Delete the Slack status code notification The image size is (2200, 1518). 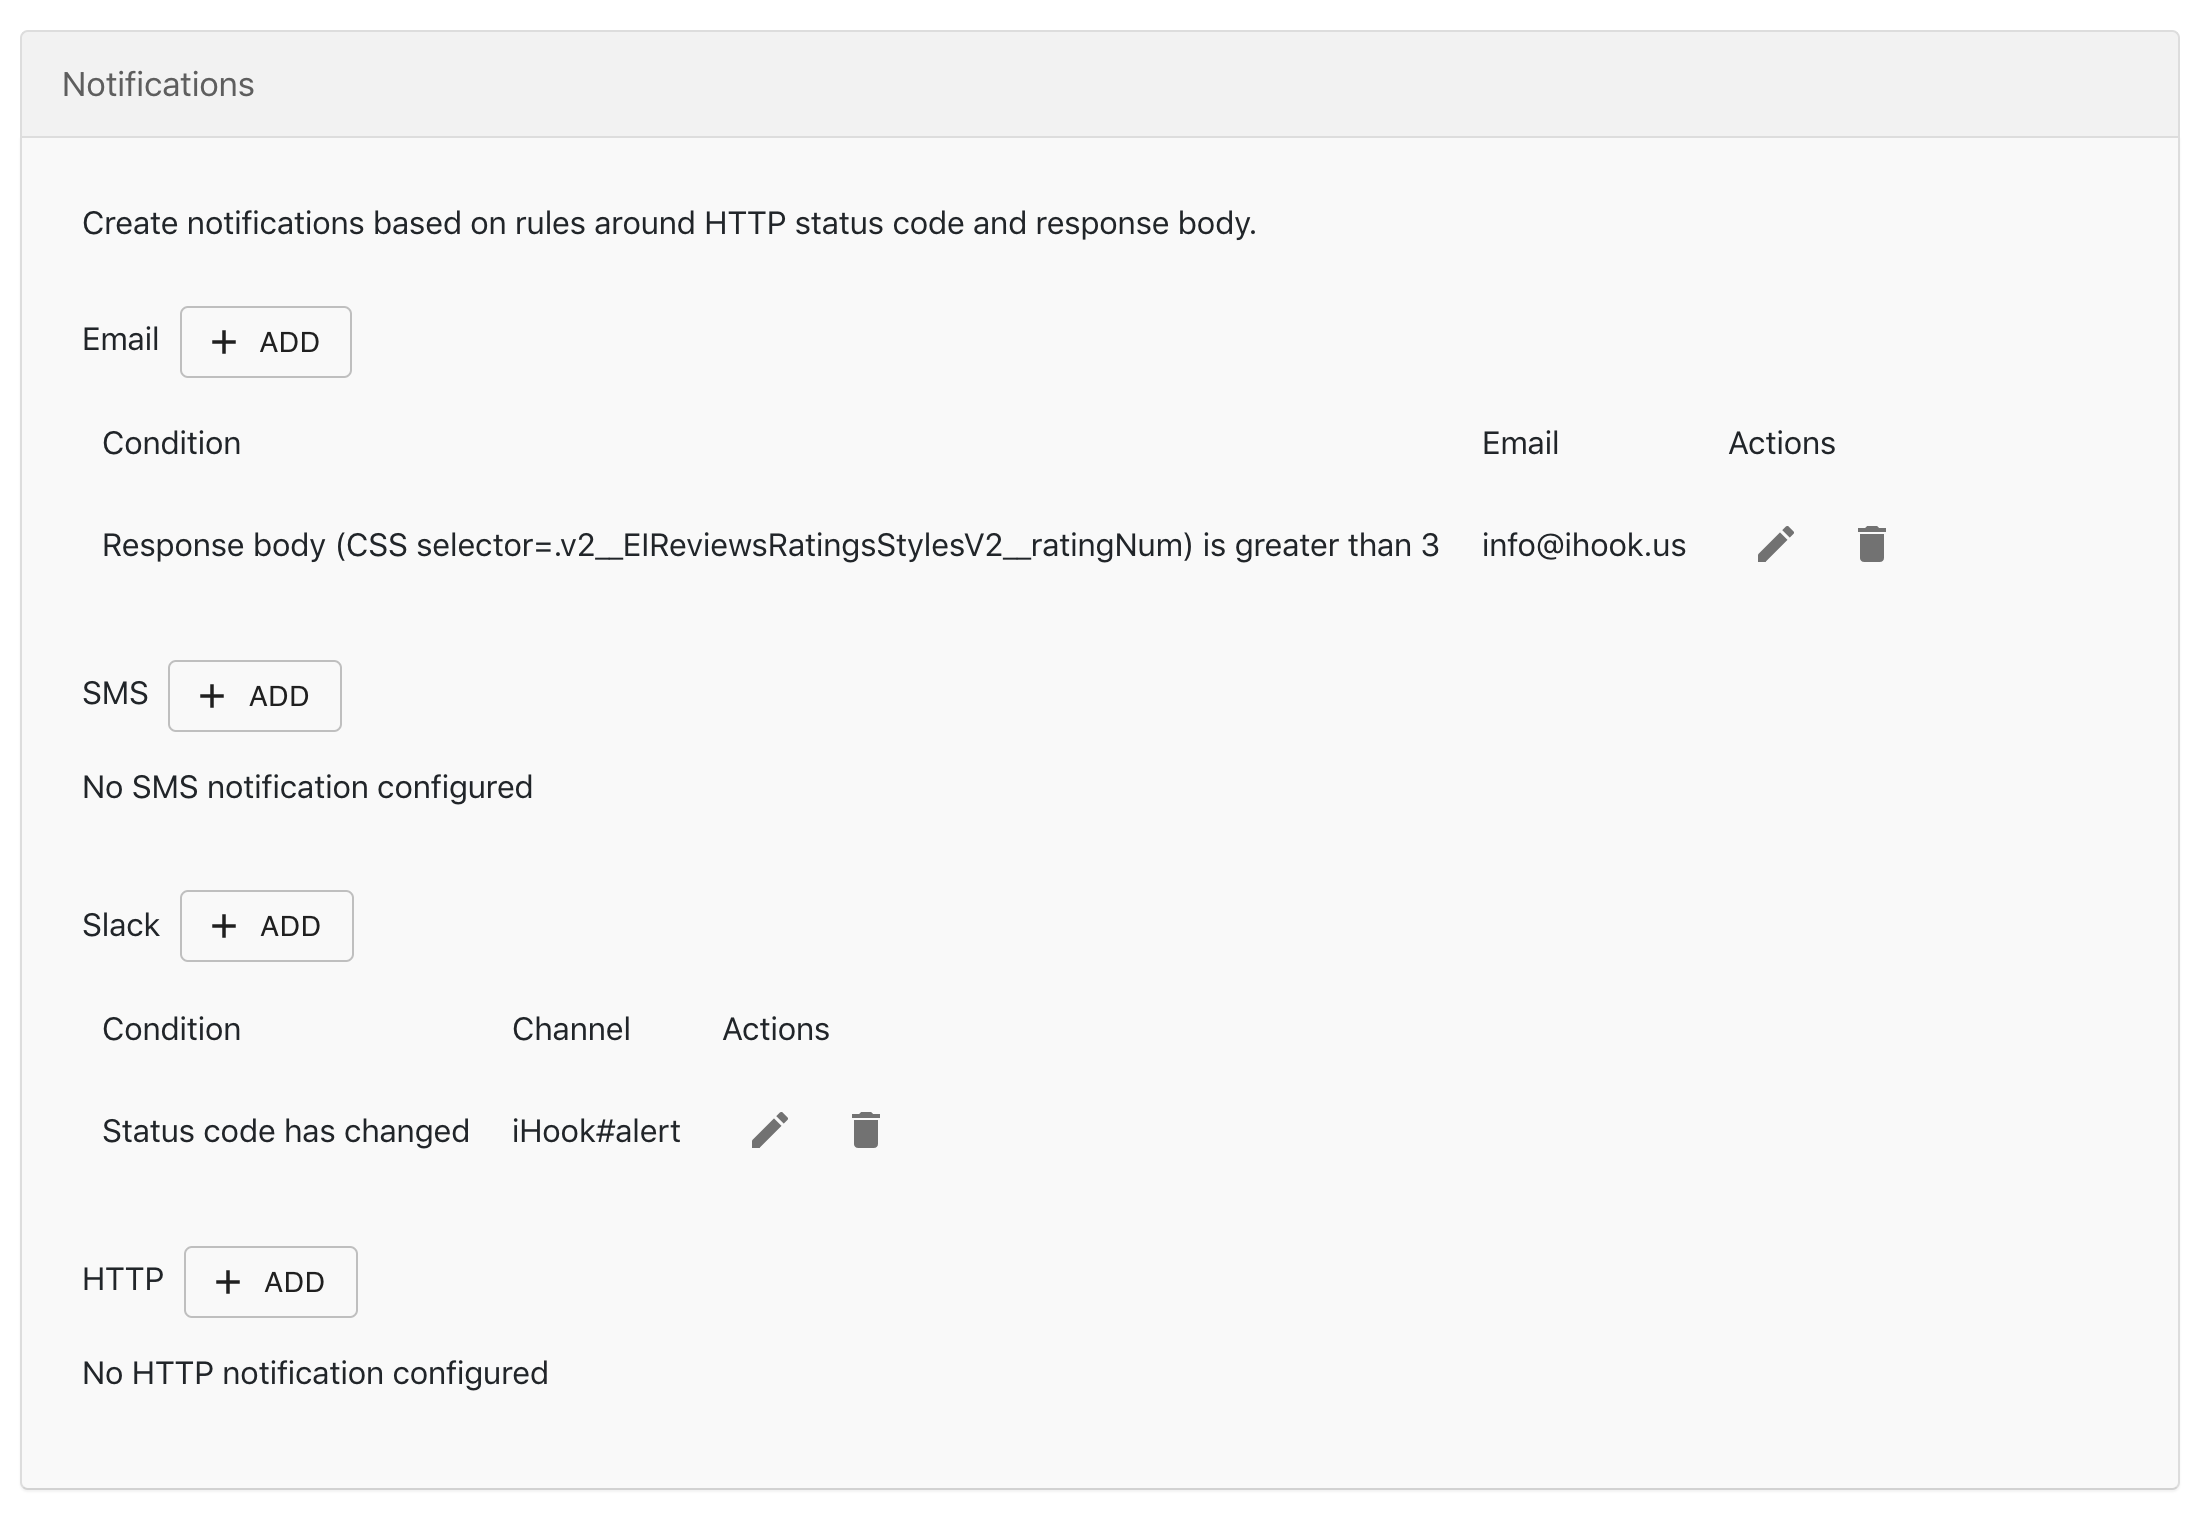(865, 1131)
